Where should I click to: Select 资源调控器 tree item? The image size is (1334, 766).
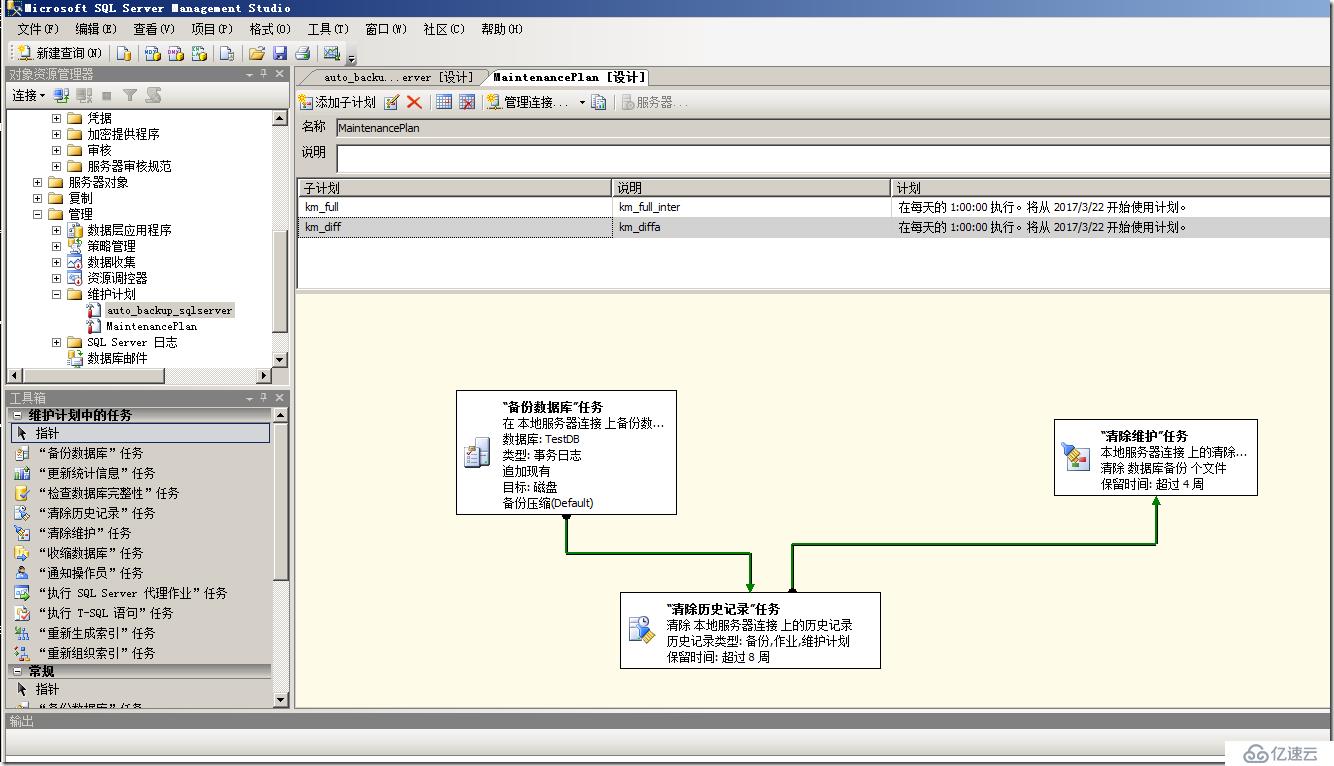(117, 278)
